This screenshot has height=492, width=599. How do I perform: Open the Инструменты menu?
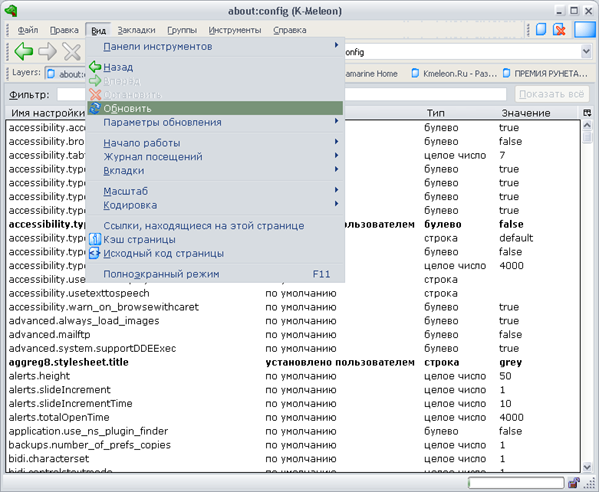[235, 30]
